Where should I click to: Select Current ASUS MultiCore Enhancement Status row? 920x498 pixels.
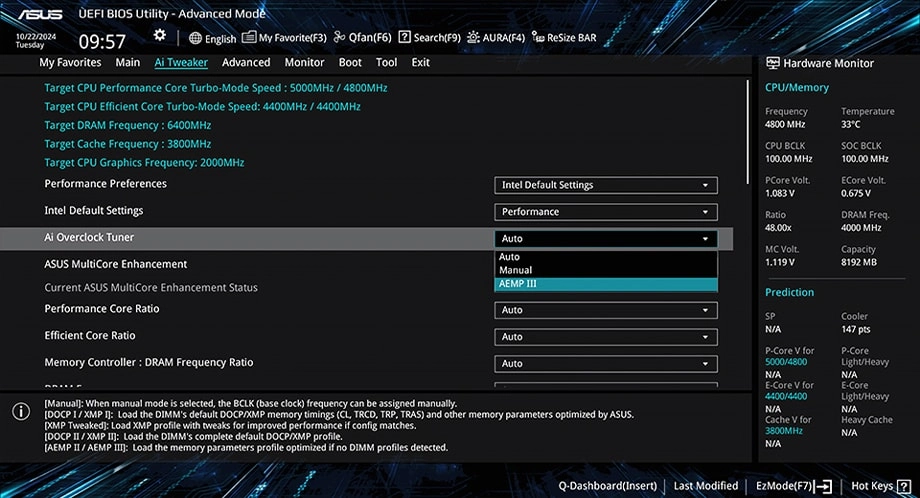pos(151,287)
